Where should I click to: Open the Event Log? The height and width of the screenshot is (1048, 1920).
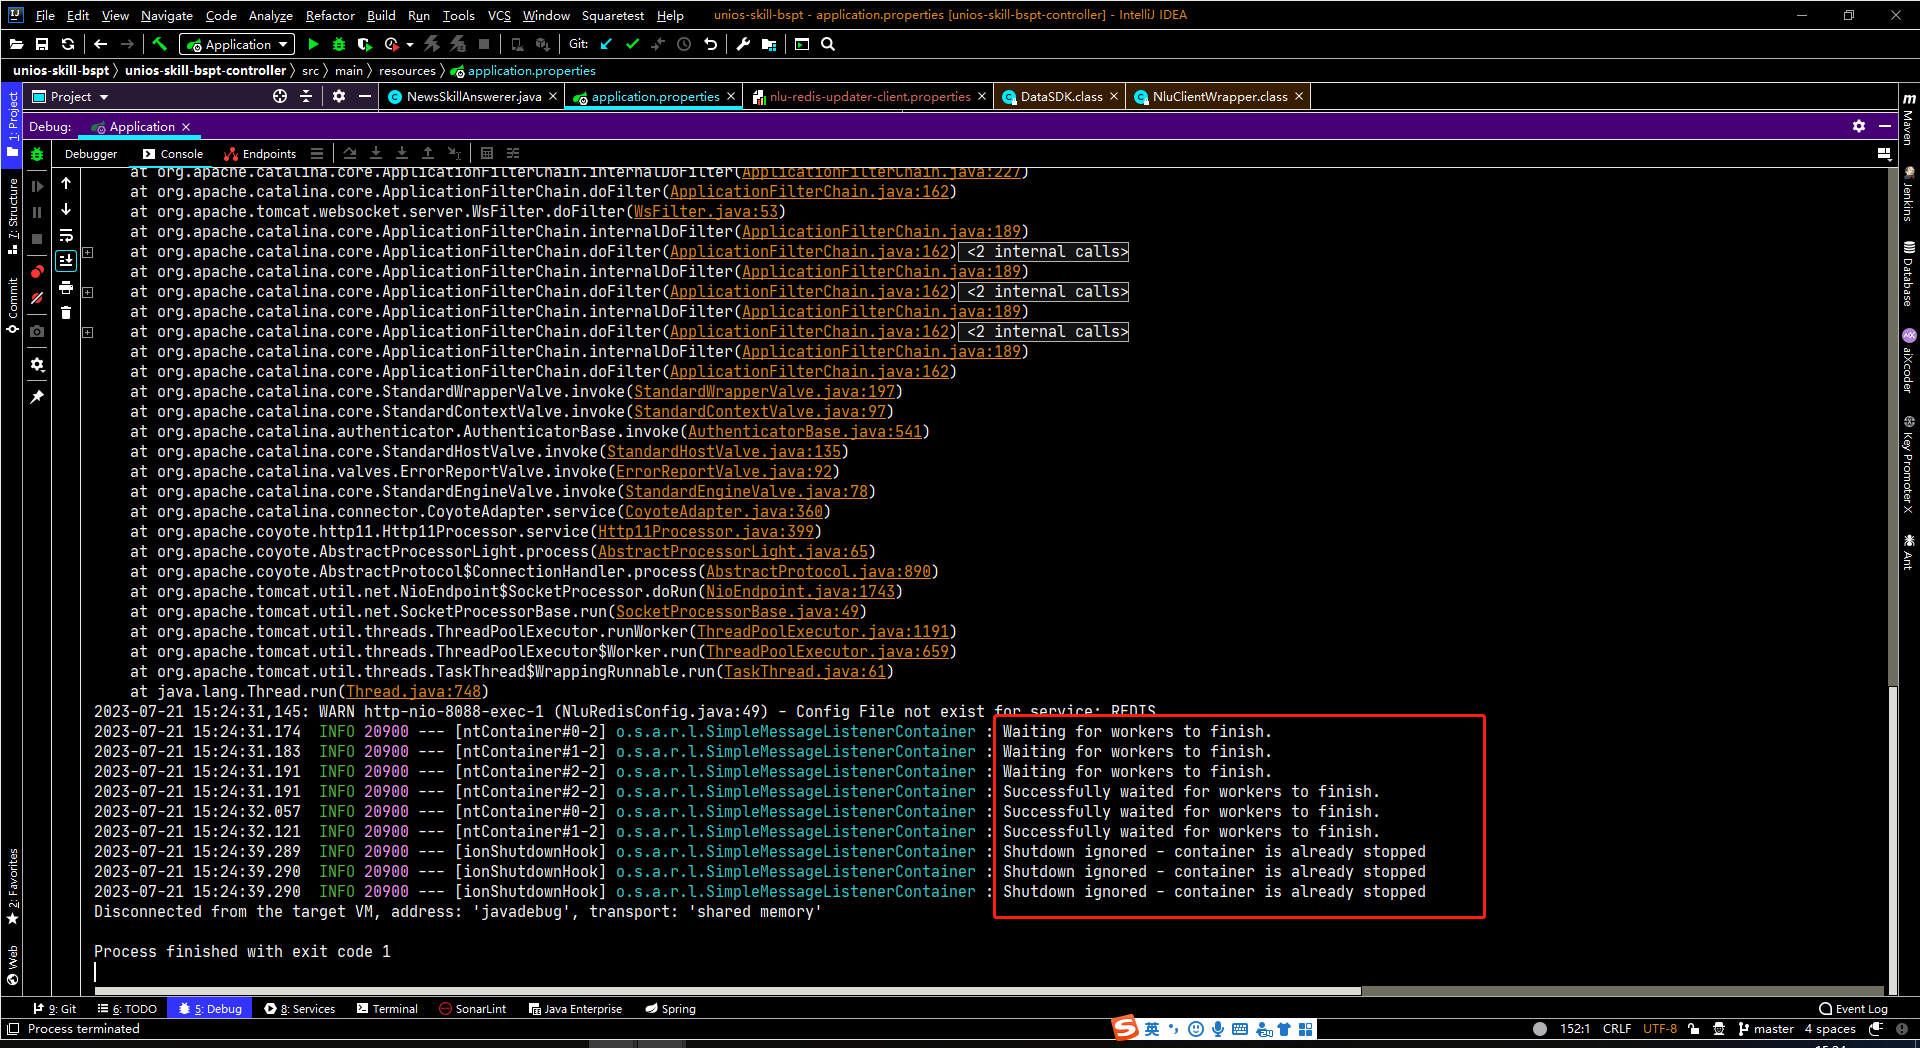click(x=1853, y=1009)
